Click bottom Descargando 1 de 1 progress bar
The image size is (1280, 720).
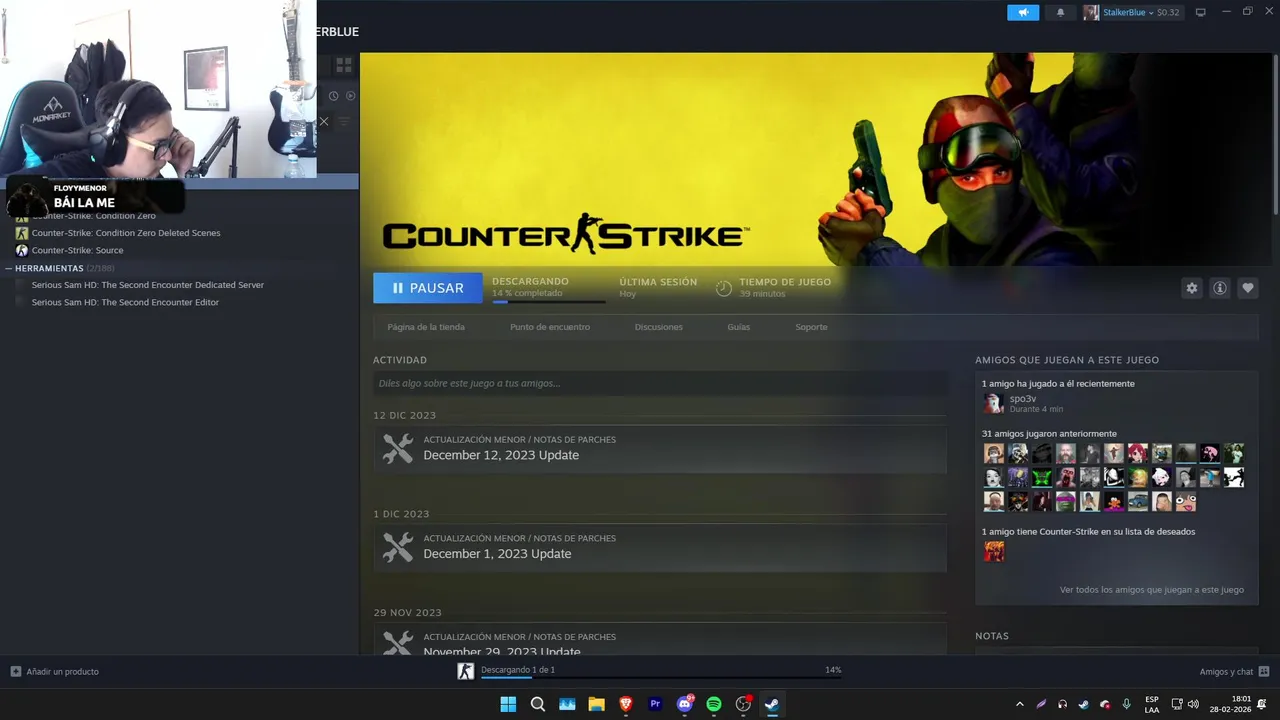660,678
